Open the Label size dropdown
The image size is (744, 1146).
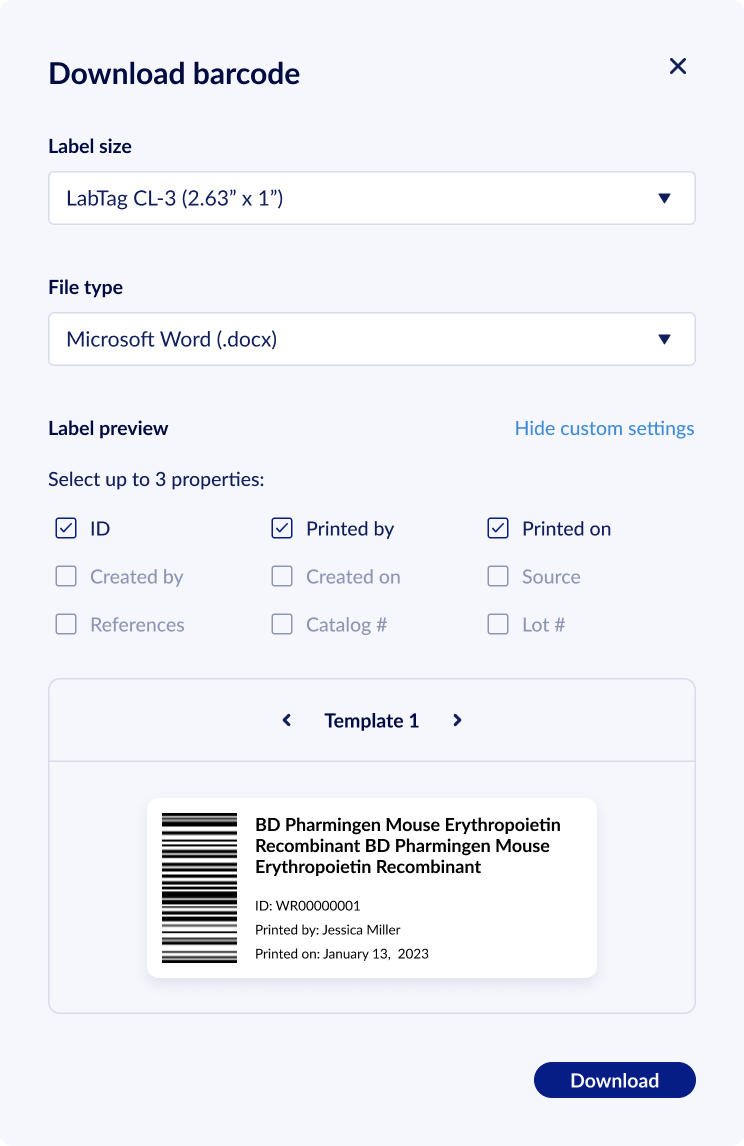tap(371, 198)
